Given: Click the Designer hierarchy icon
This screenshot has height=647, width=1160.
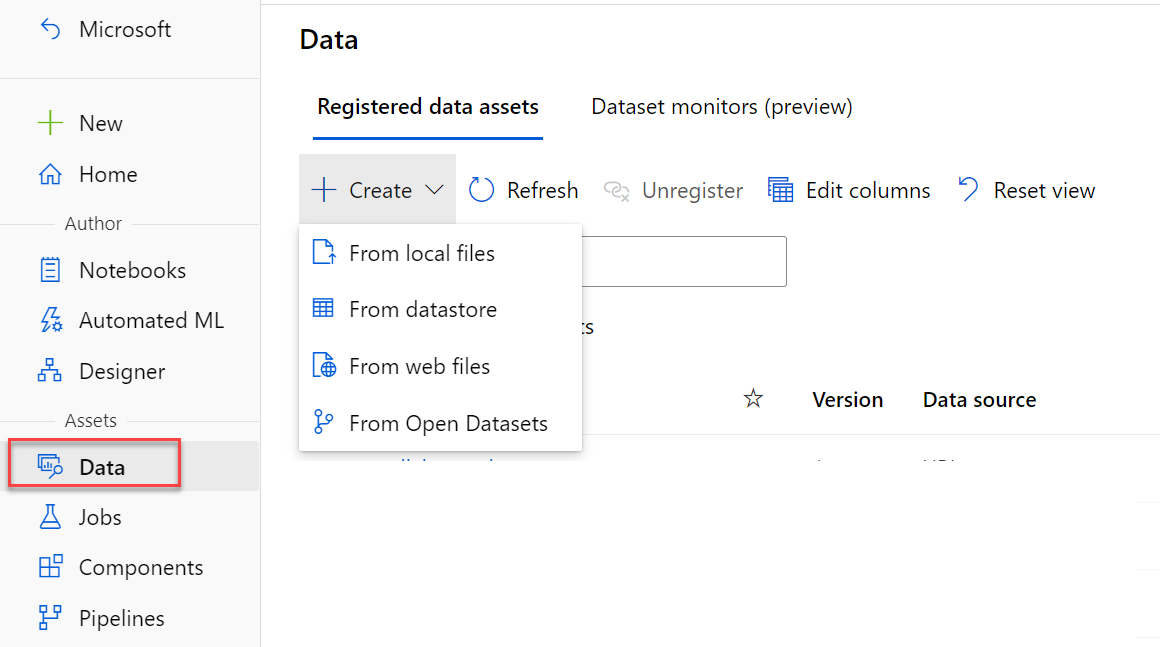Looking at the screenshot, I should coord(50,370).
